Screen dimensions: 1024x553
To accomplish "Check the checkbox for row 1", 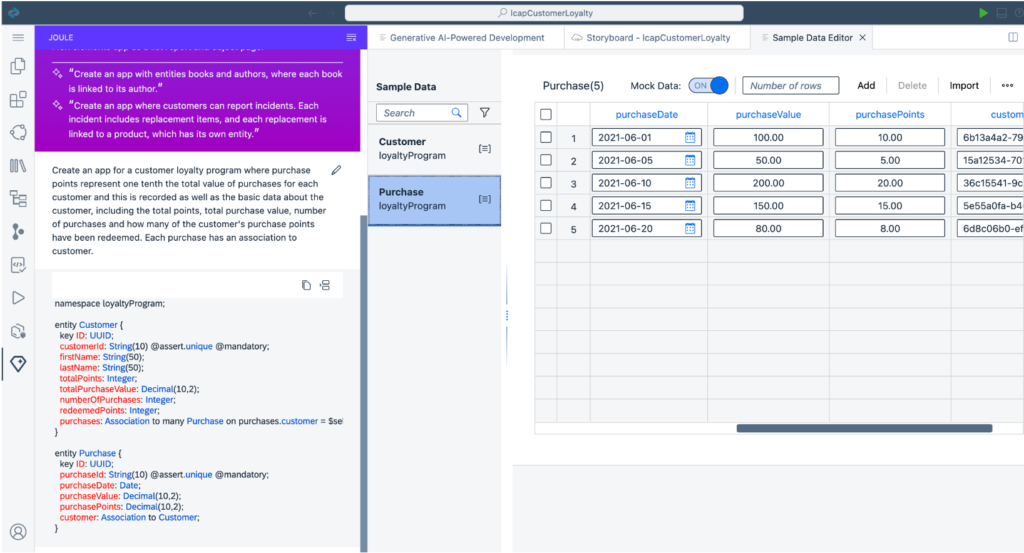I will tap(546, 138).
